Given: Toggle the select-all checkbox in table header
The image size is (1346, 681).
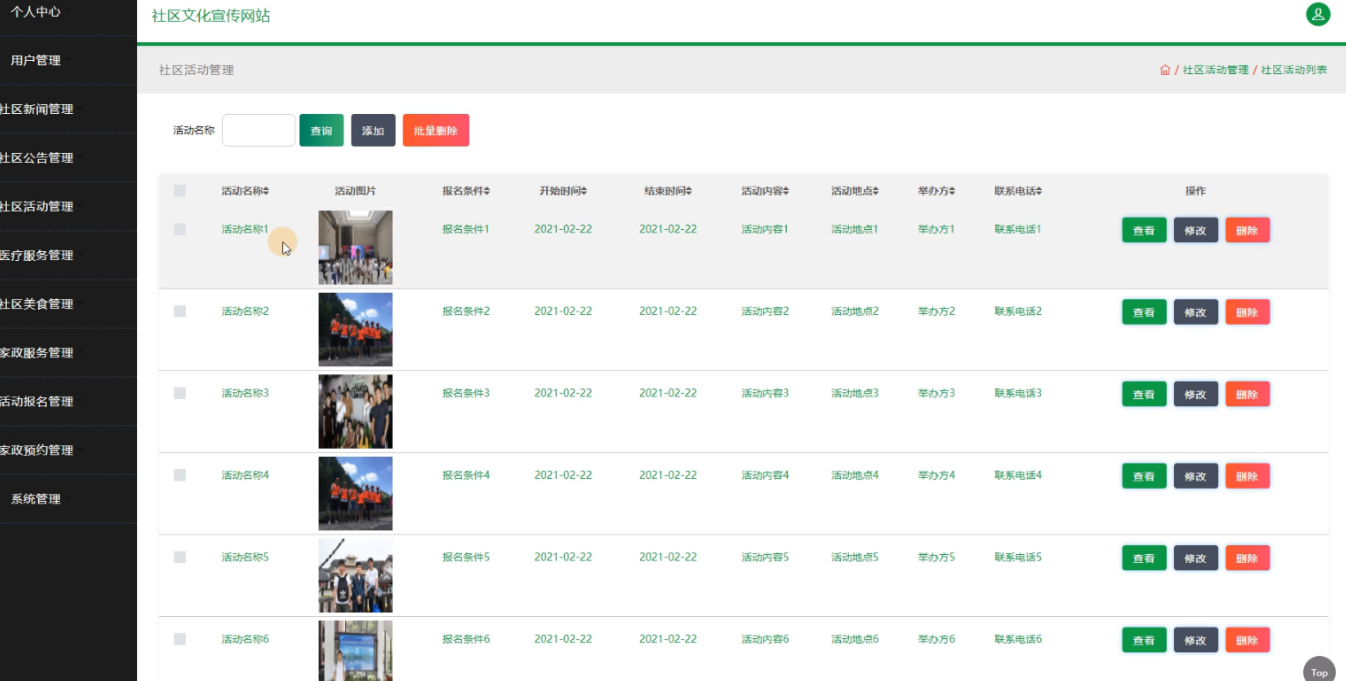Looking at the screenshot, I should (180, 191).
